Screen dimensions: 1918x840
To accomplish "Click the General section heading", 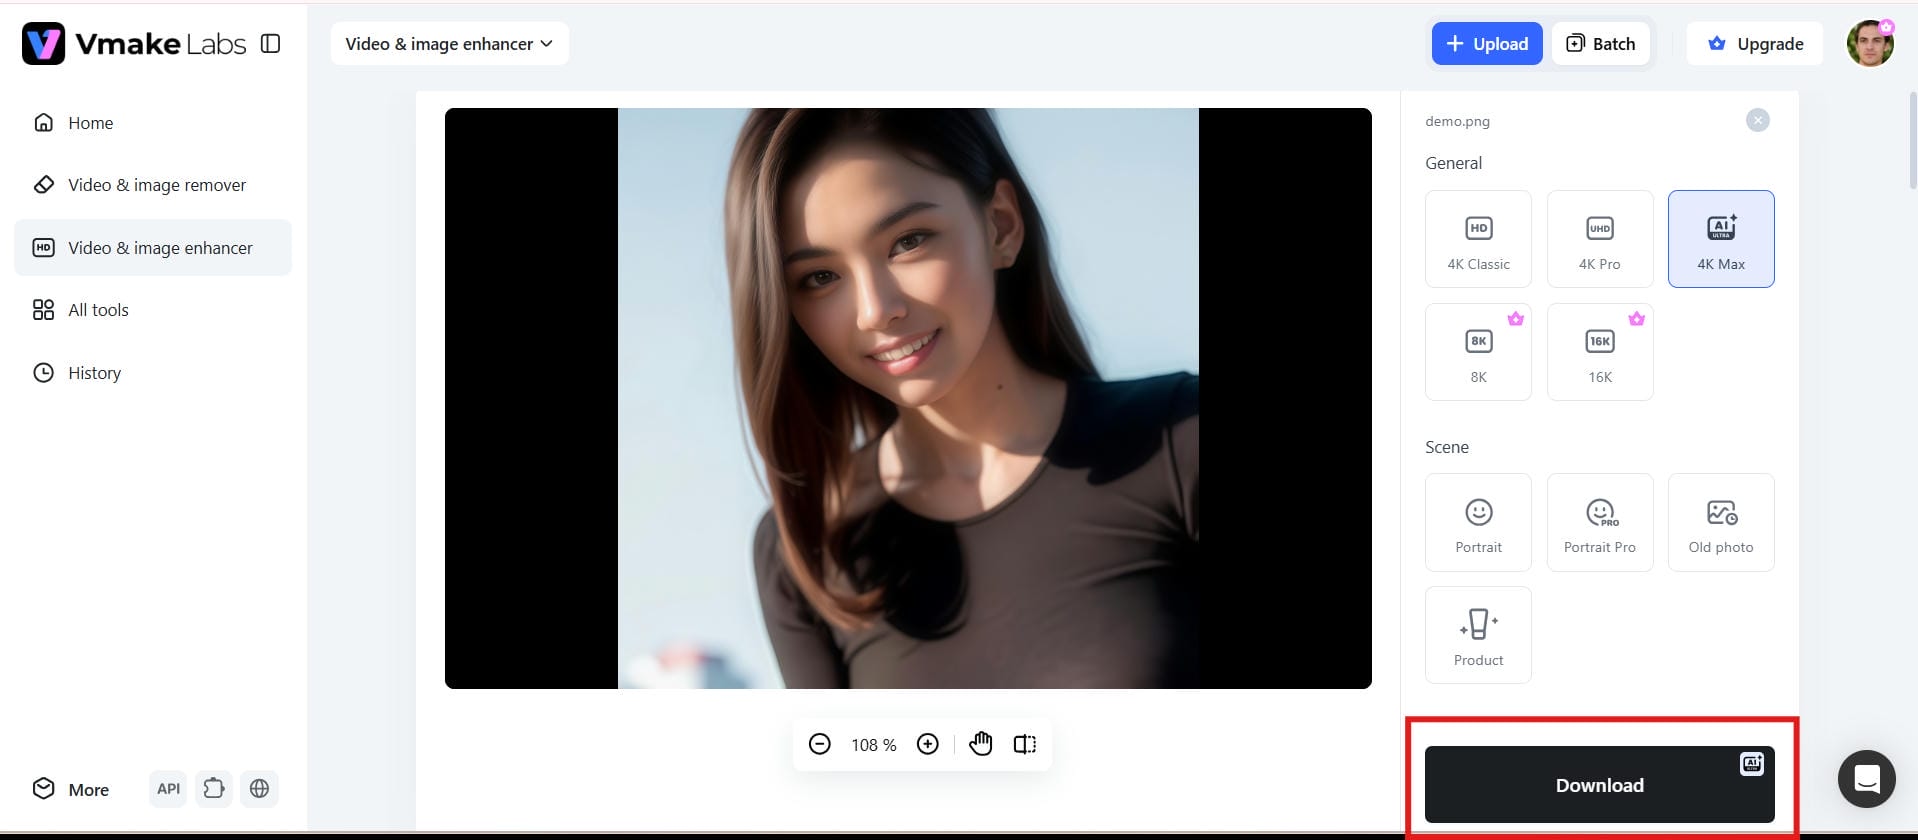I will 1453,163.
